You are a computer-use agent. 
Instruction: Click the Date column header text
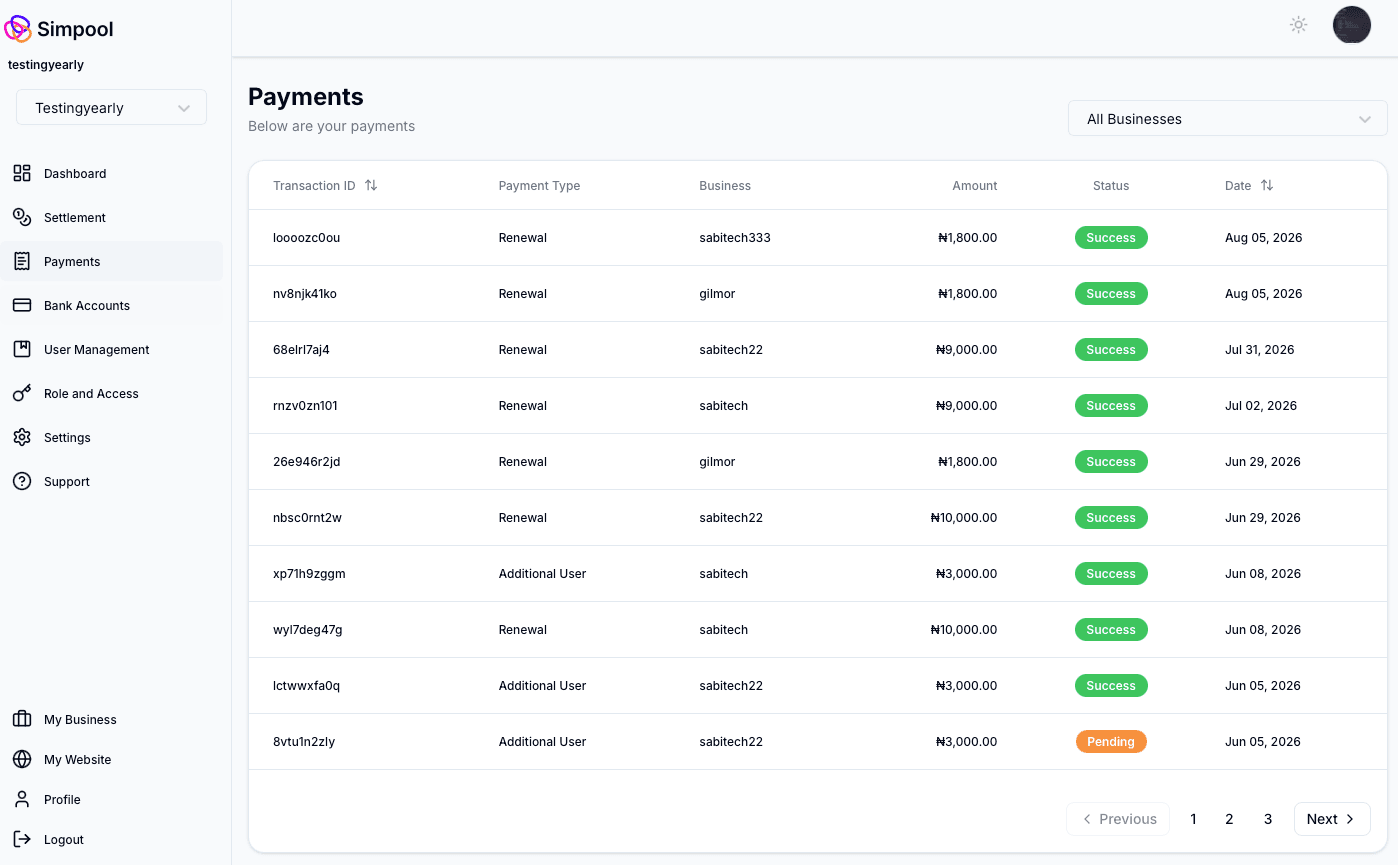(x=1238, y=185)
